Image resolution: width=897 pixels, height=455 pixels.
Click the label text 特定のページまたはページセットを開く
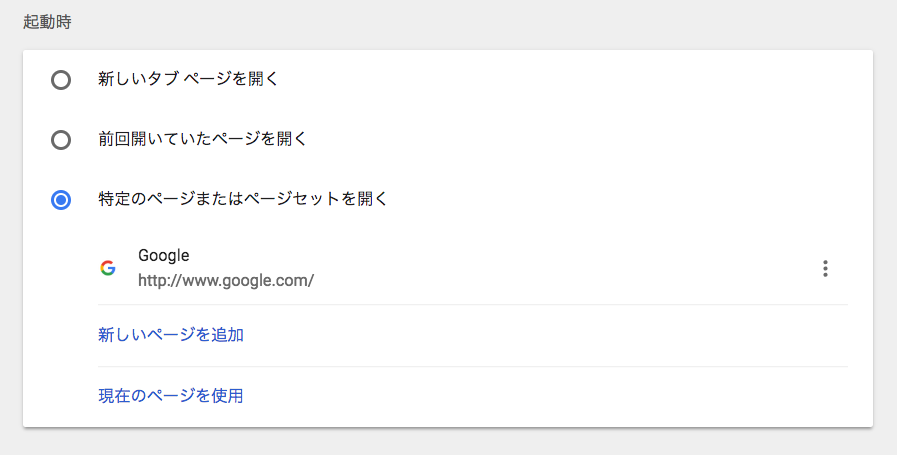tap(243, 199)
